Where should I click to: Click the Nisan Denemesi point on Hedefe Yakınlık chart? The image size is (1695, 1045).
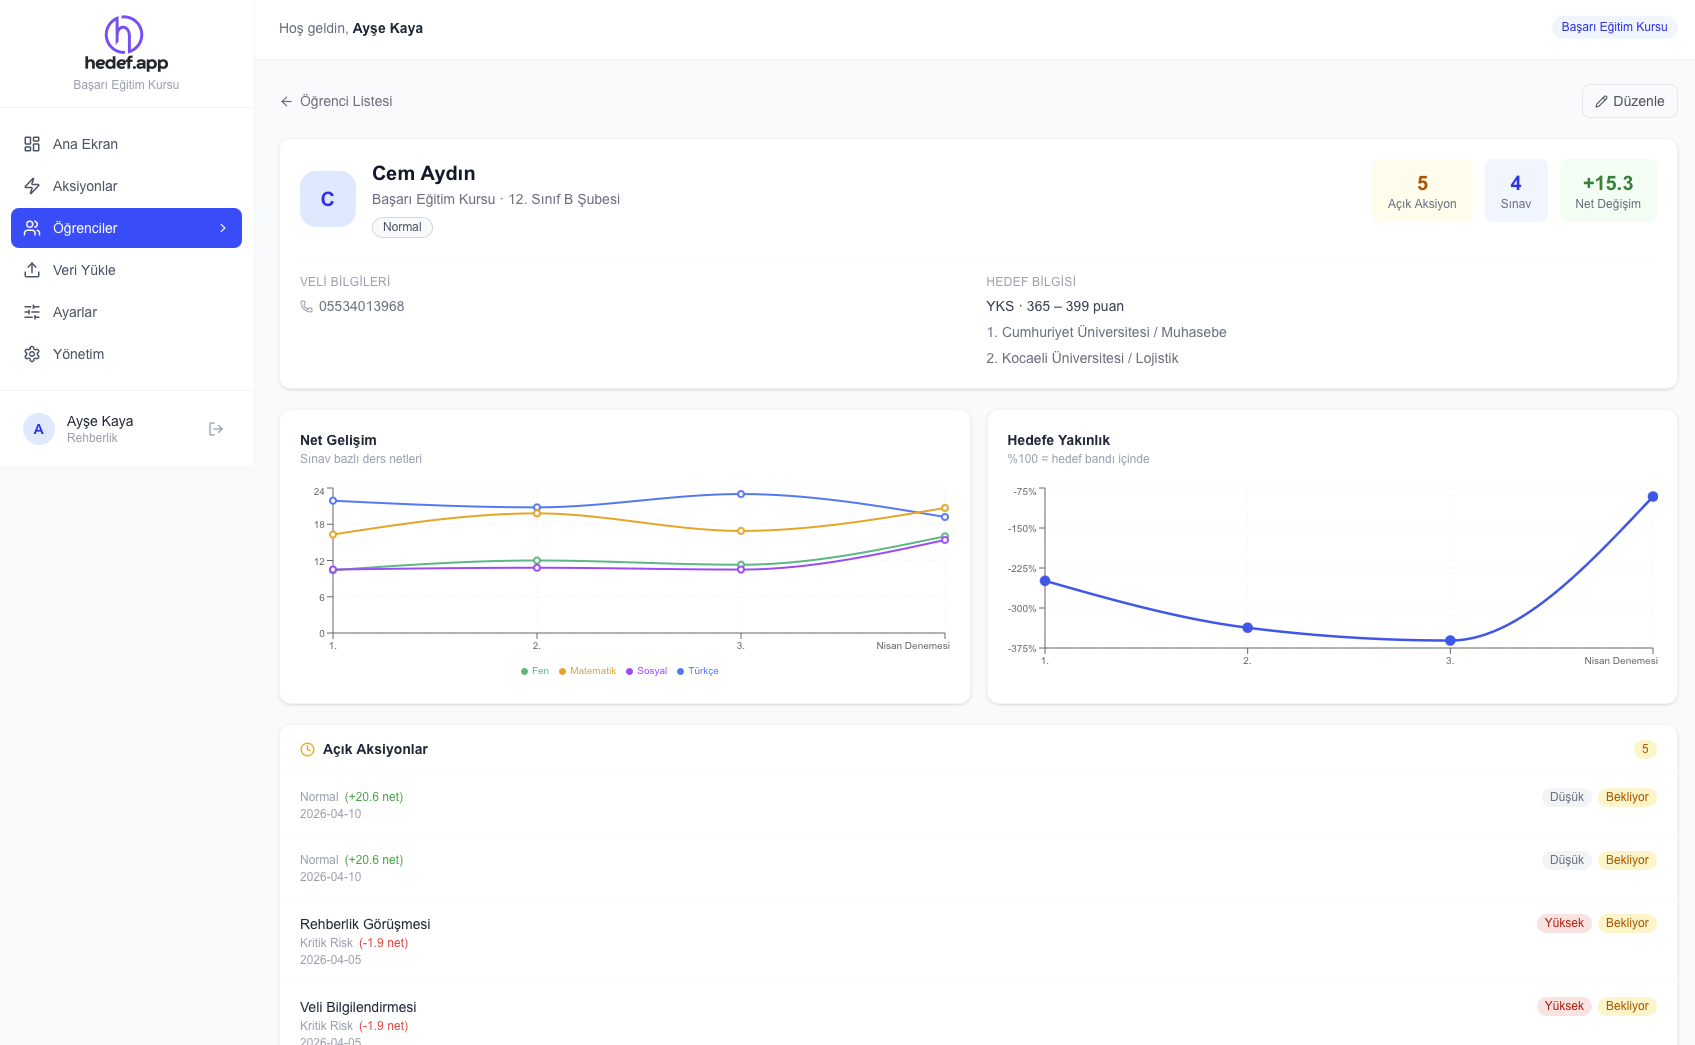coord(1653,497)
